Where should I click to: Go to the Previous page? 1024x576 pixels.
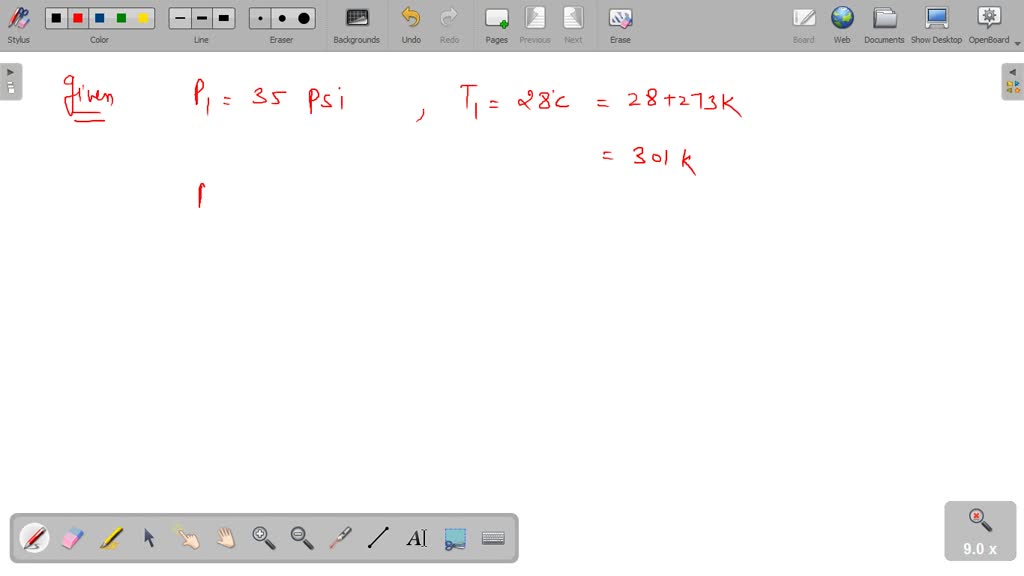535,25
